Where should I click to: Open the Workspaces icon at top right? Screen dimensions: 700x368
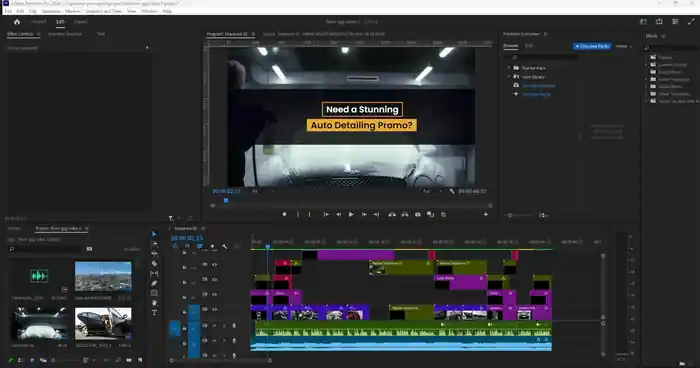click(643, 21)
